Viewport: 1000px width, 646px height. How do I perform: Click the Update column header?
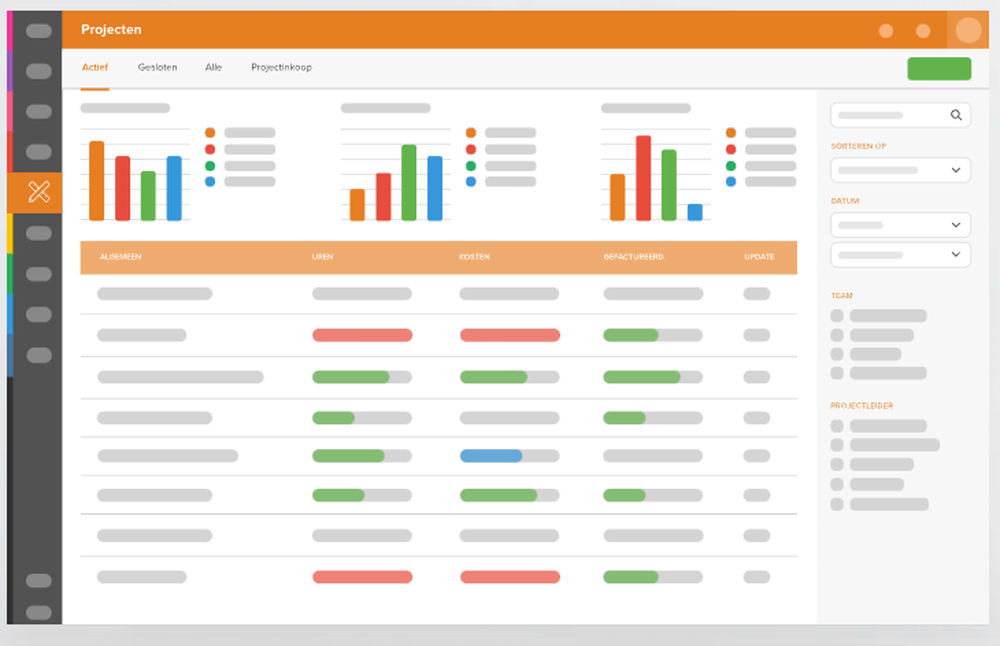tap(759, 257)
